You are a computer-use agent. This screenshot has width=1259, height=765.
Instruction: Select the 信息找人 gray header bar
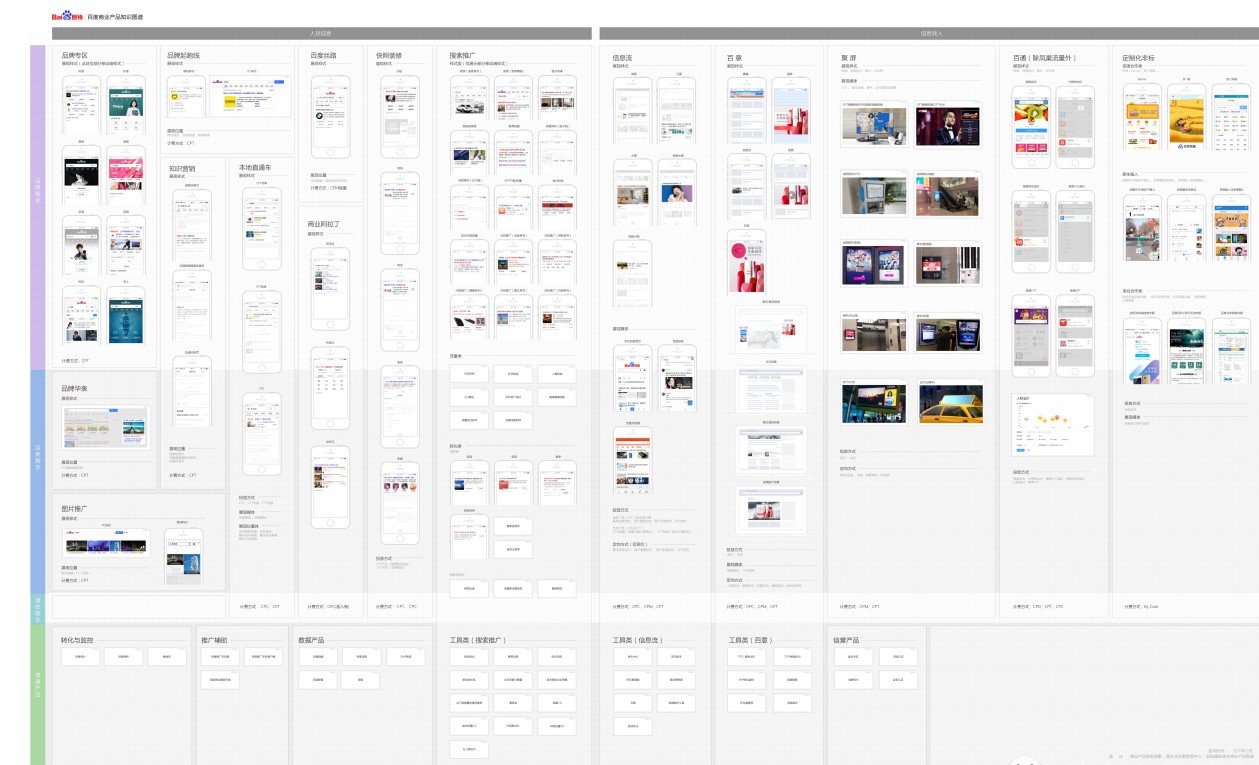(x=929, y=33)
